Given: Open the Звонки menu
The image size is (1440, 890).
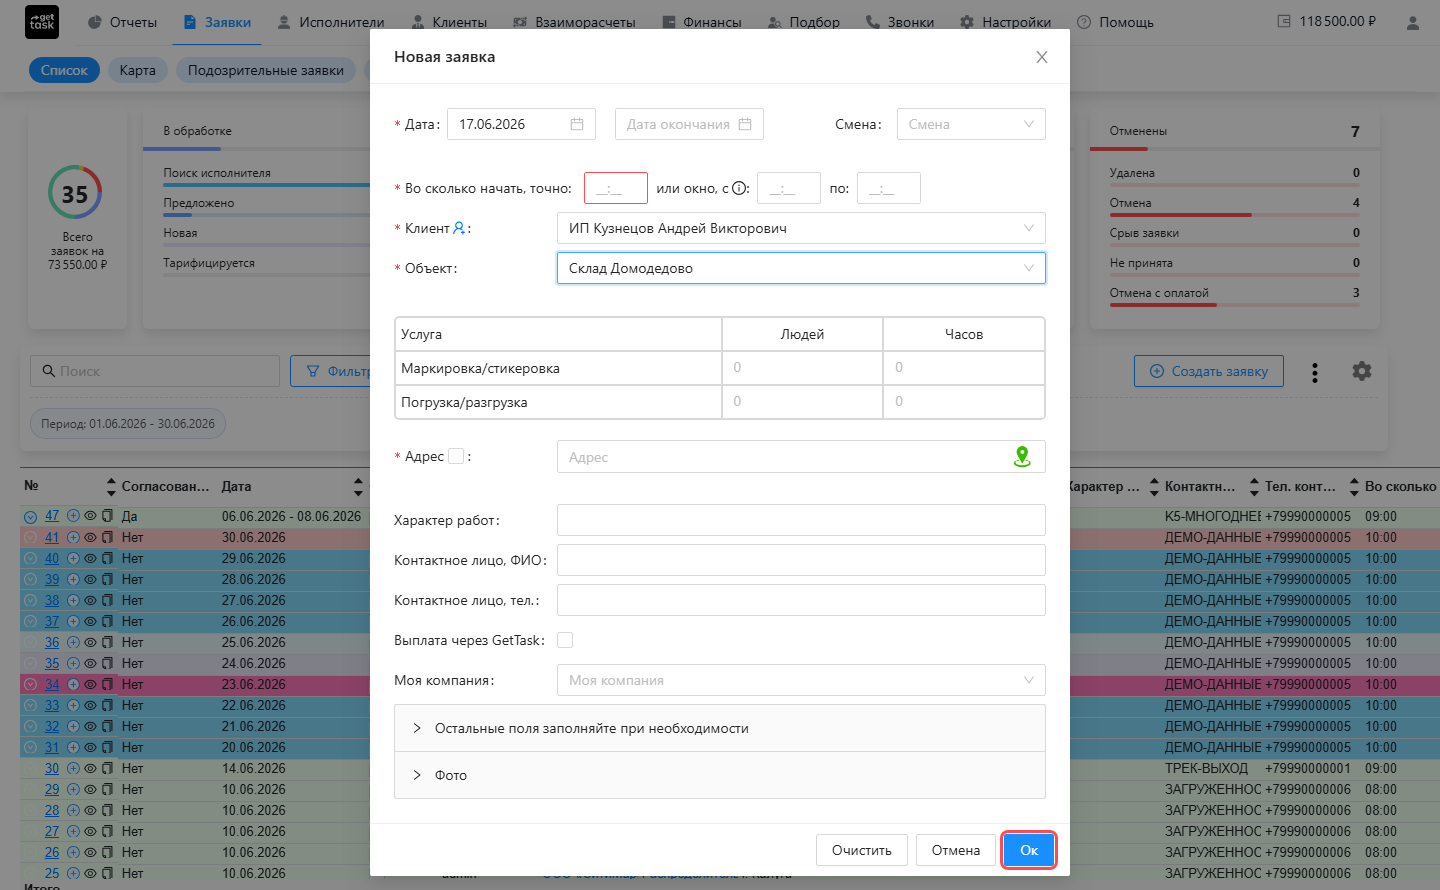Looking at the screenshot, I should point(900,22).
